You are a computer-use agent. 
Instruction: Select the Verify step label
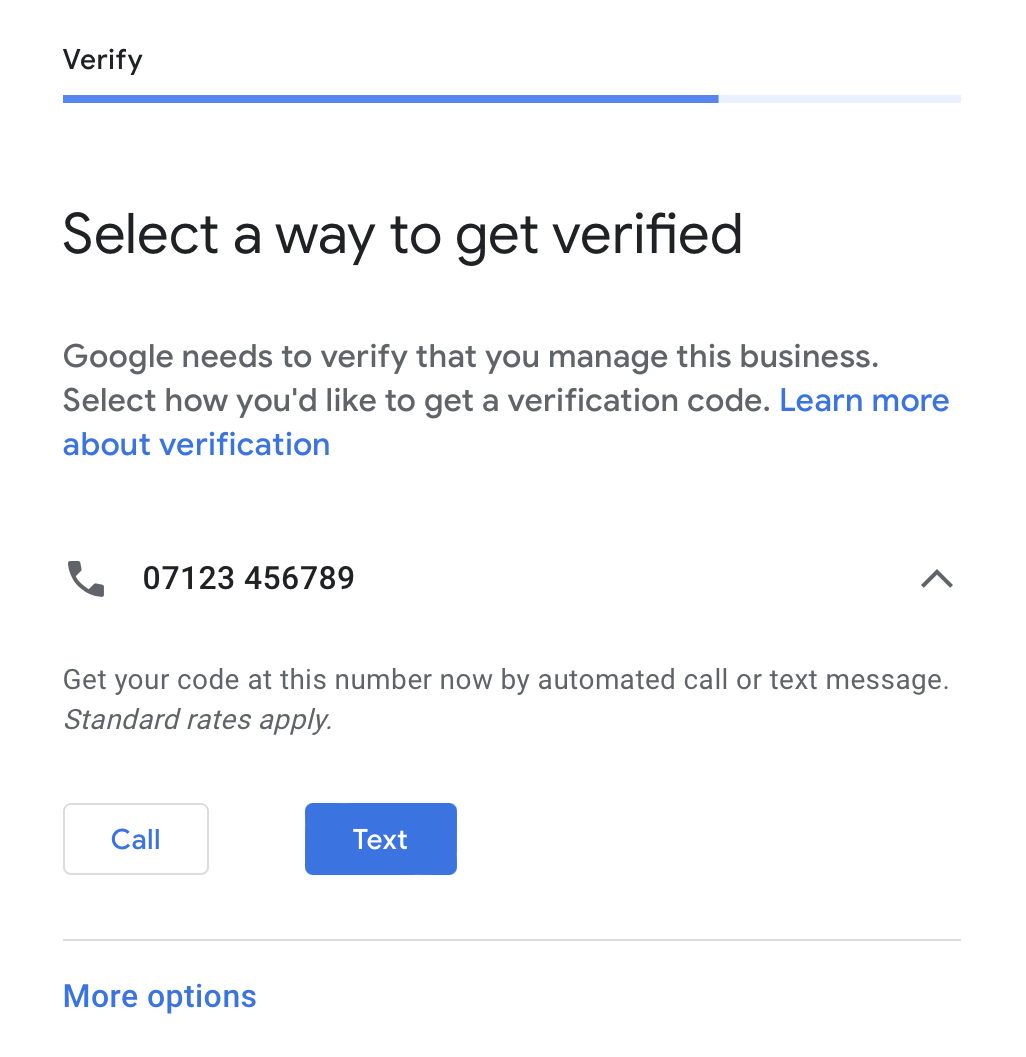click(x=102, y=60)
